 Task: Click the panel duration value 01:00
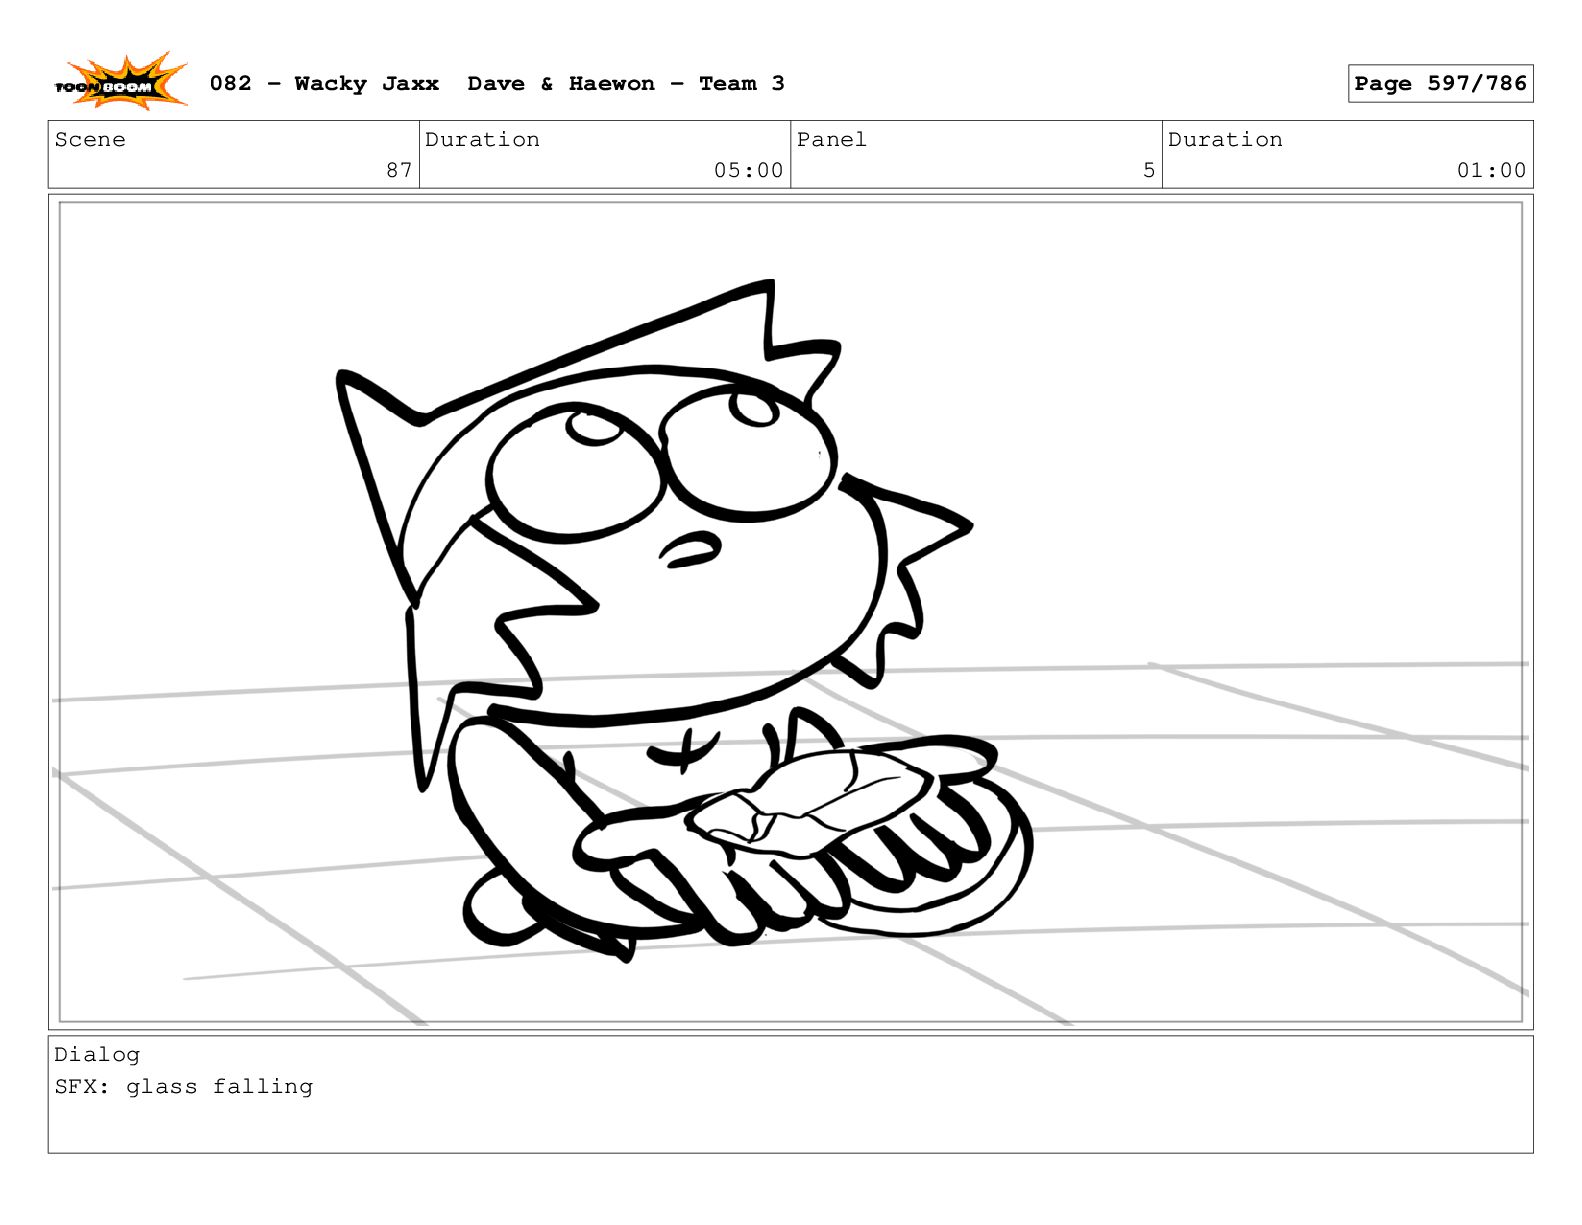click(1491, 170)
